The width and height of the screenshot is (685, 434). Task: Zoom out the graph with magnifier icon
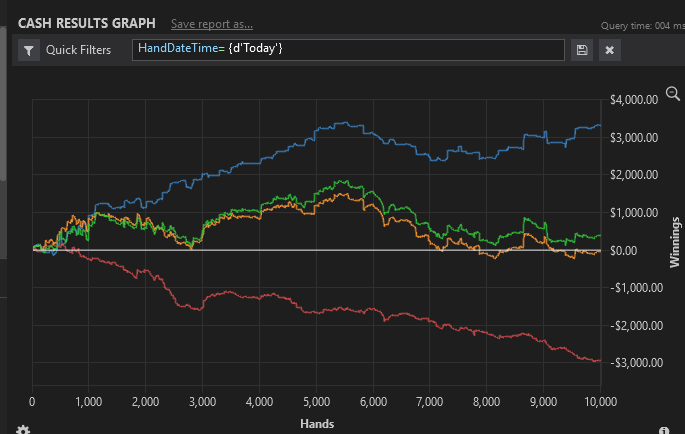(x=673, y=94)
